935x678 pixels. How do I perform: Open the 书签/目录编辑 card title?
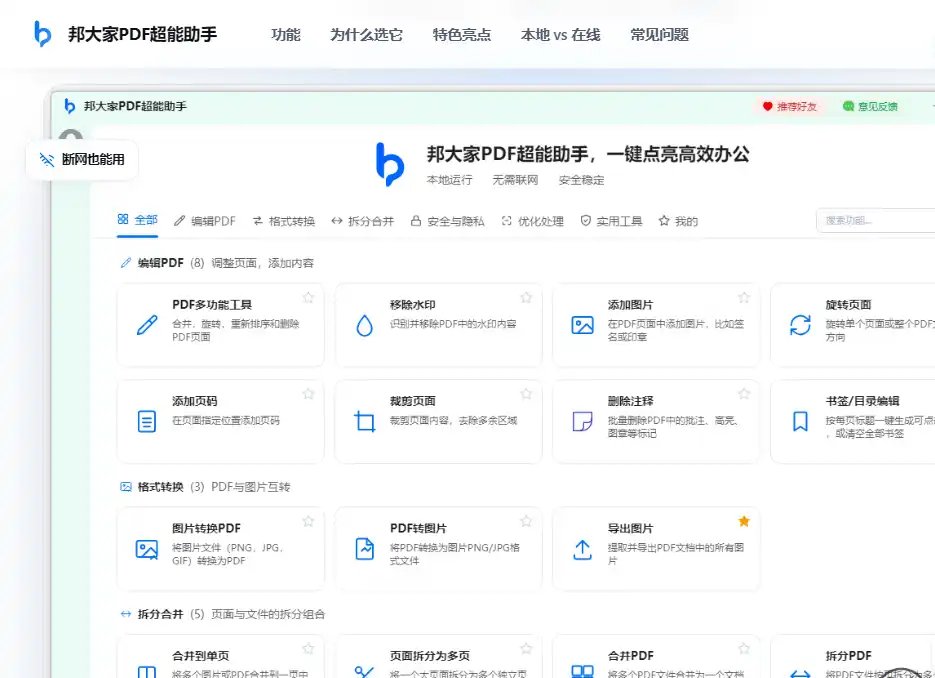[x=862, y=401]
